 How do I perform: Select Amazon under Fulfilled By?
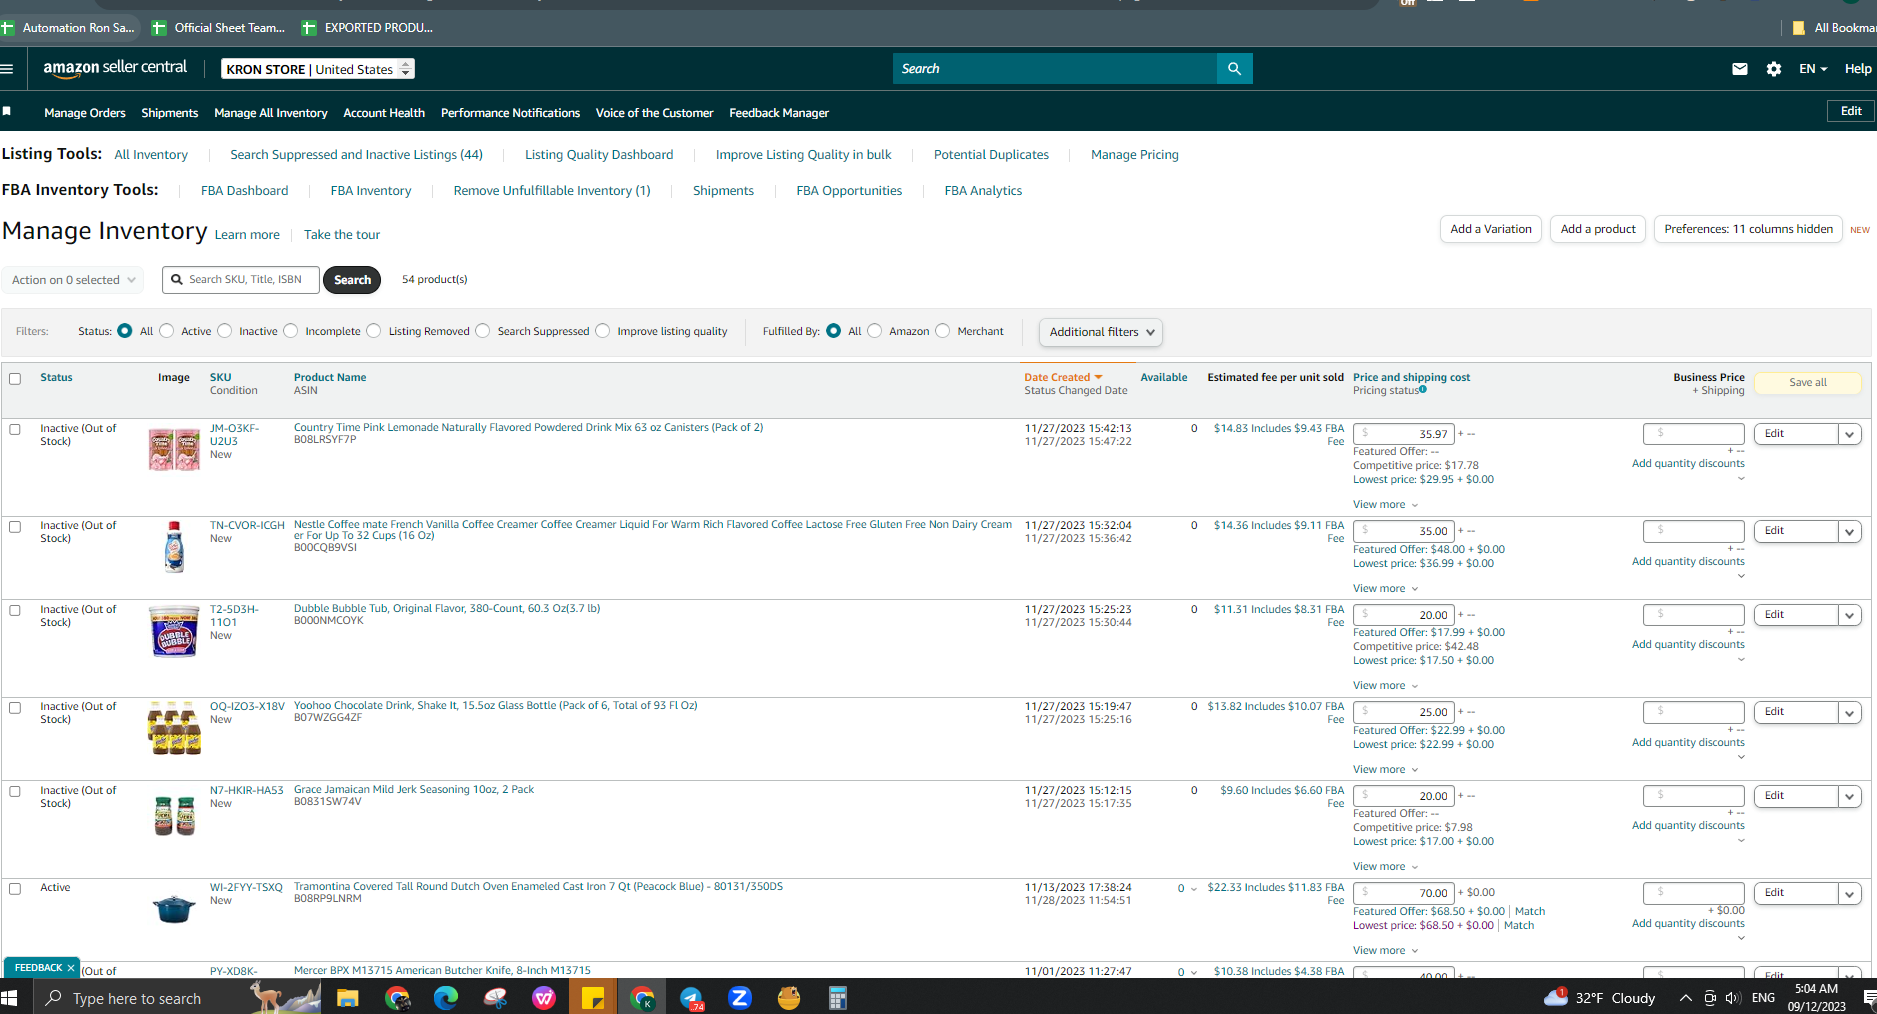(875, 331)
